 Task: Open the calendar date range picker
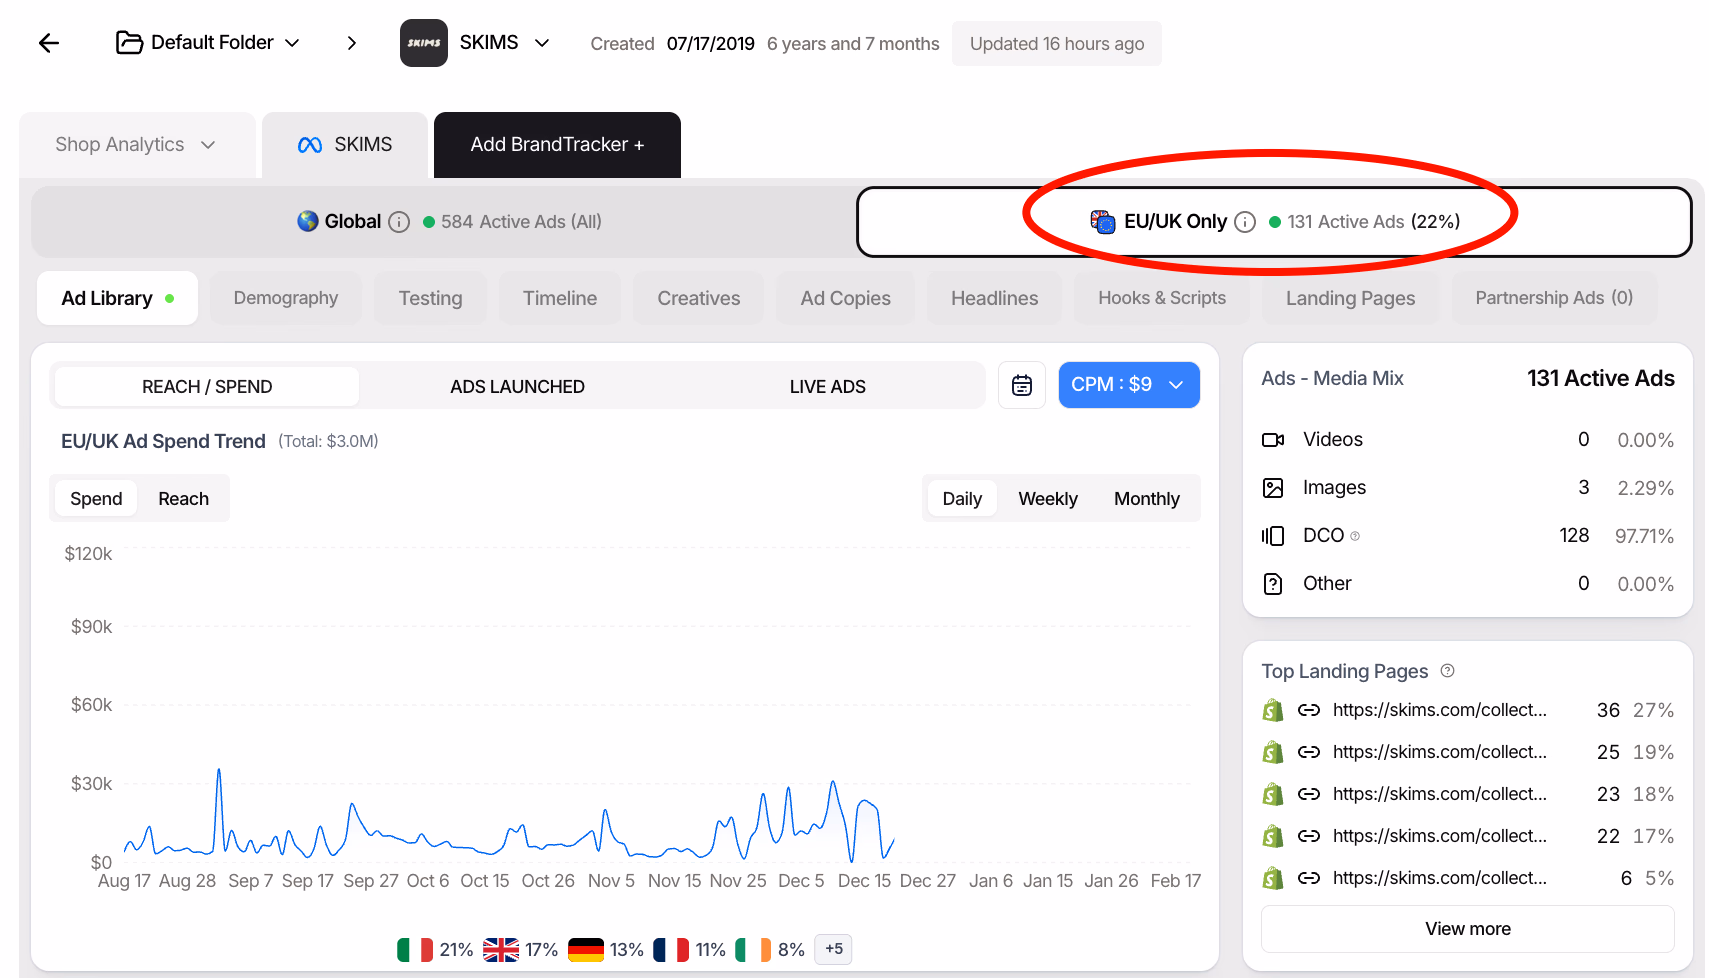pyautogui.click(x=1021, y=385)
